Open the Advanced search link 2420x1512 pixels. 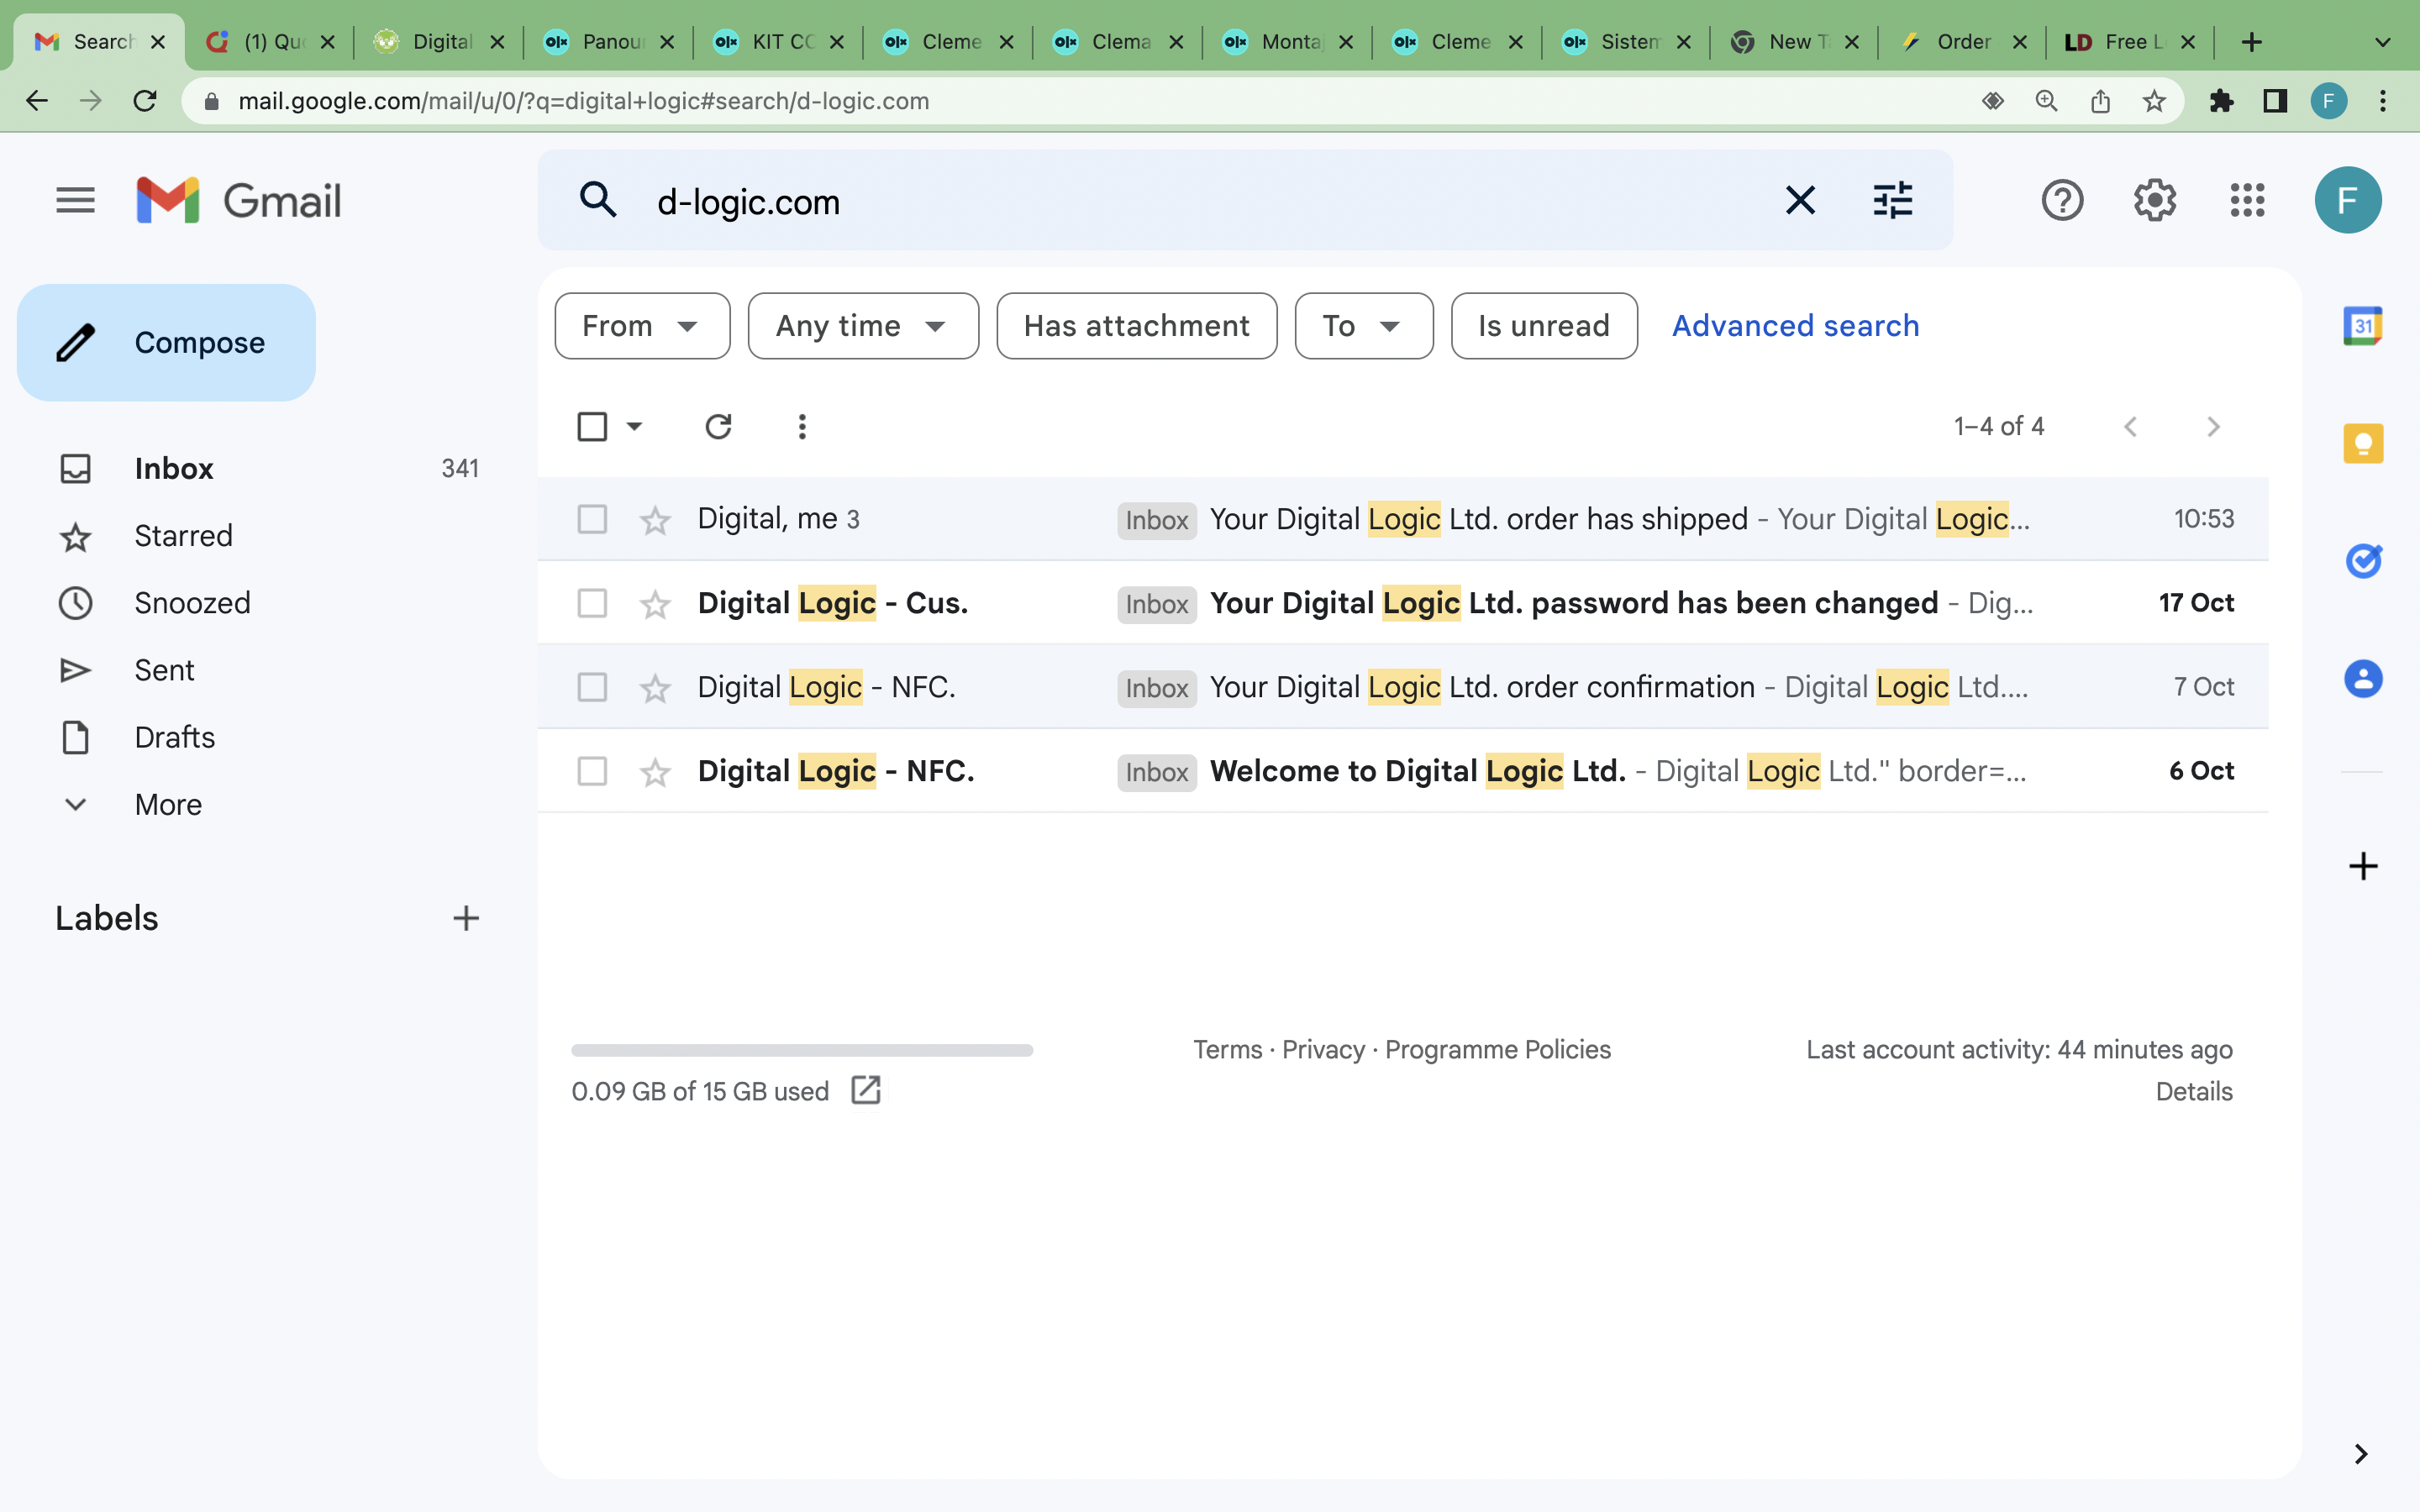[x=1795, y=326]
